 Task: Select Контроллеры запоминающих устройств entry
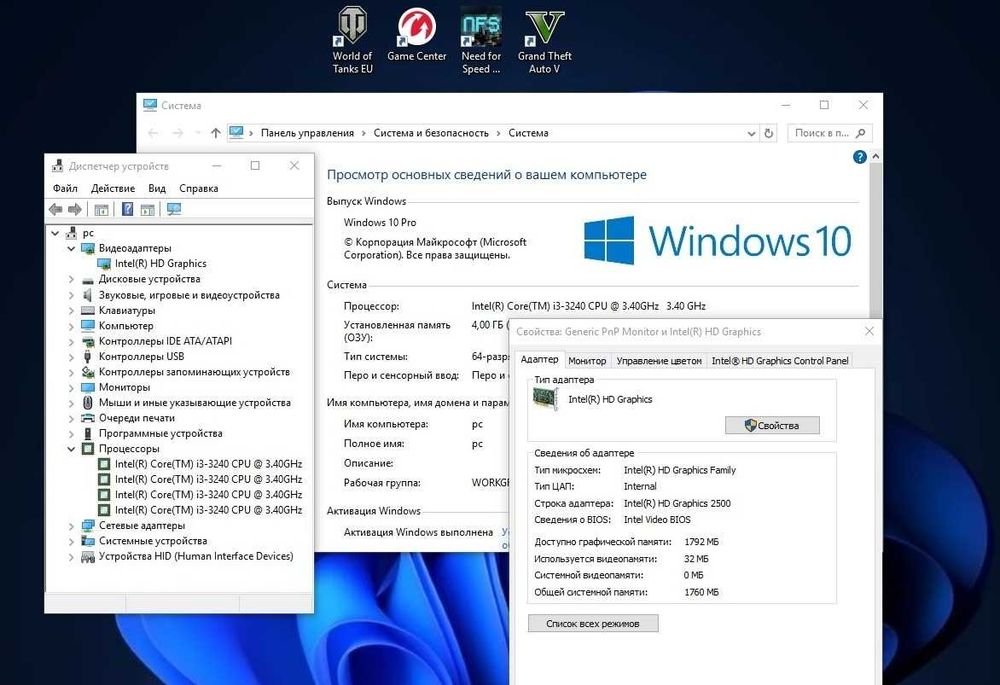[x=194, y=372]
